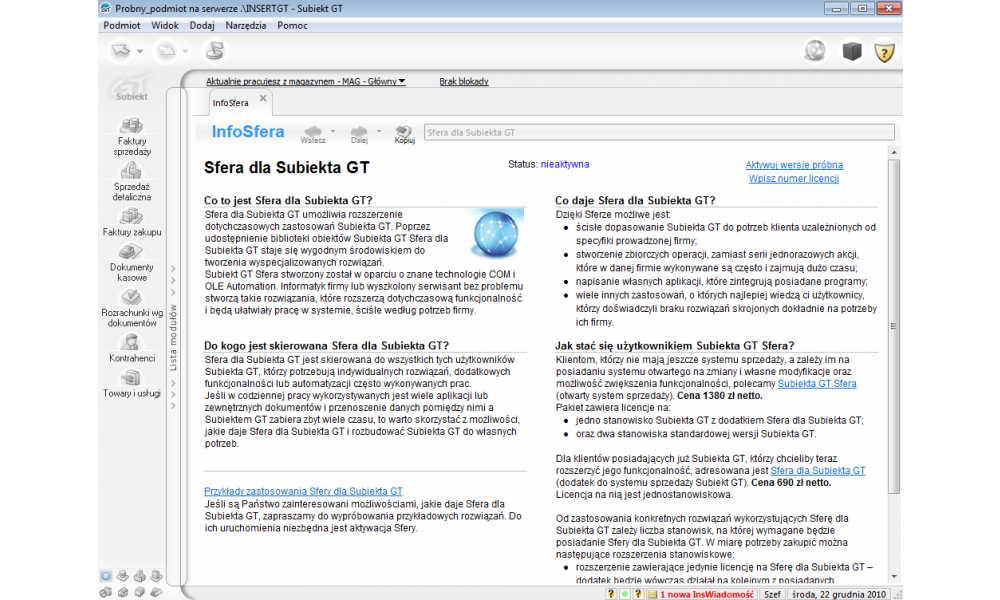This screenshot has width=1000, height=600.
Task: Expand the Wstecz history dropdown arrow
Action: click(x=332, y=131)
